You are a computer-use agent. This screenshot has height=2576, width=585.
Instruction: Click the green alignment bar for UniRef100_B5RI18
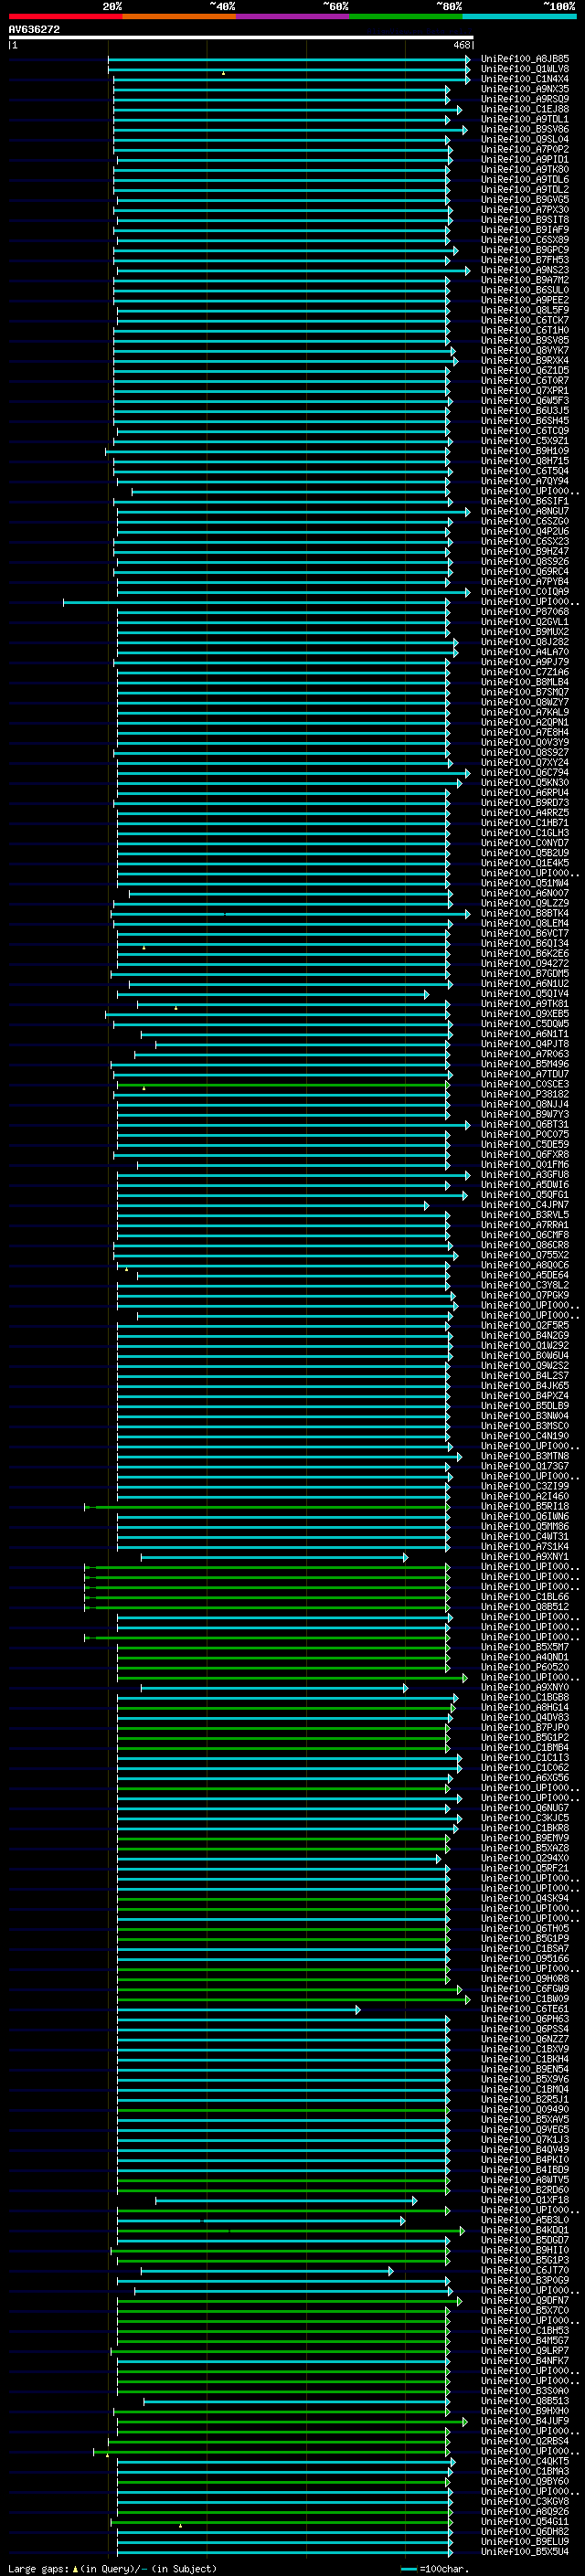click(x=268, y=1506)
